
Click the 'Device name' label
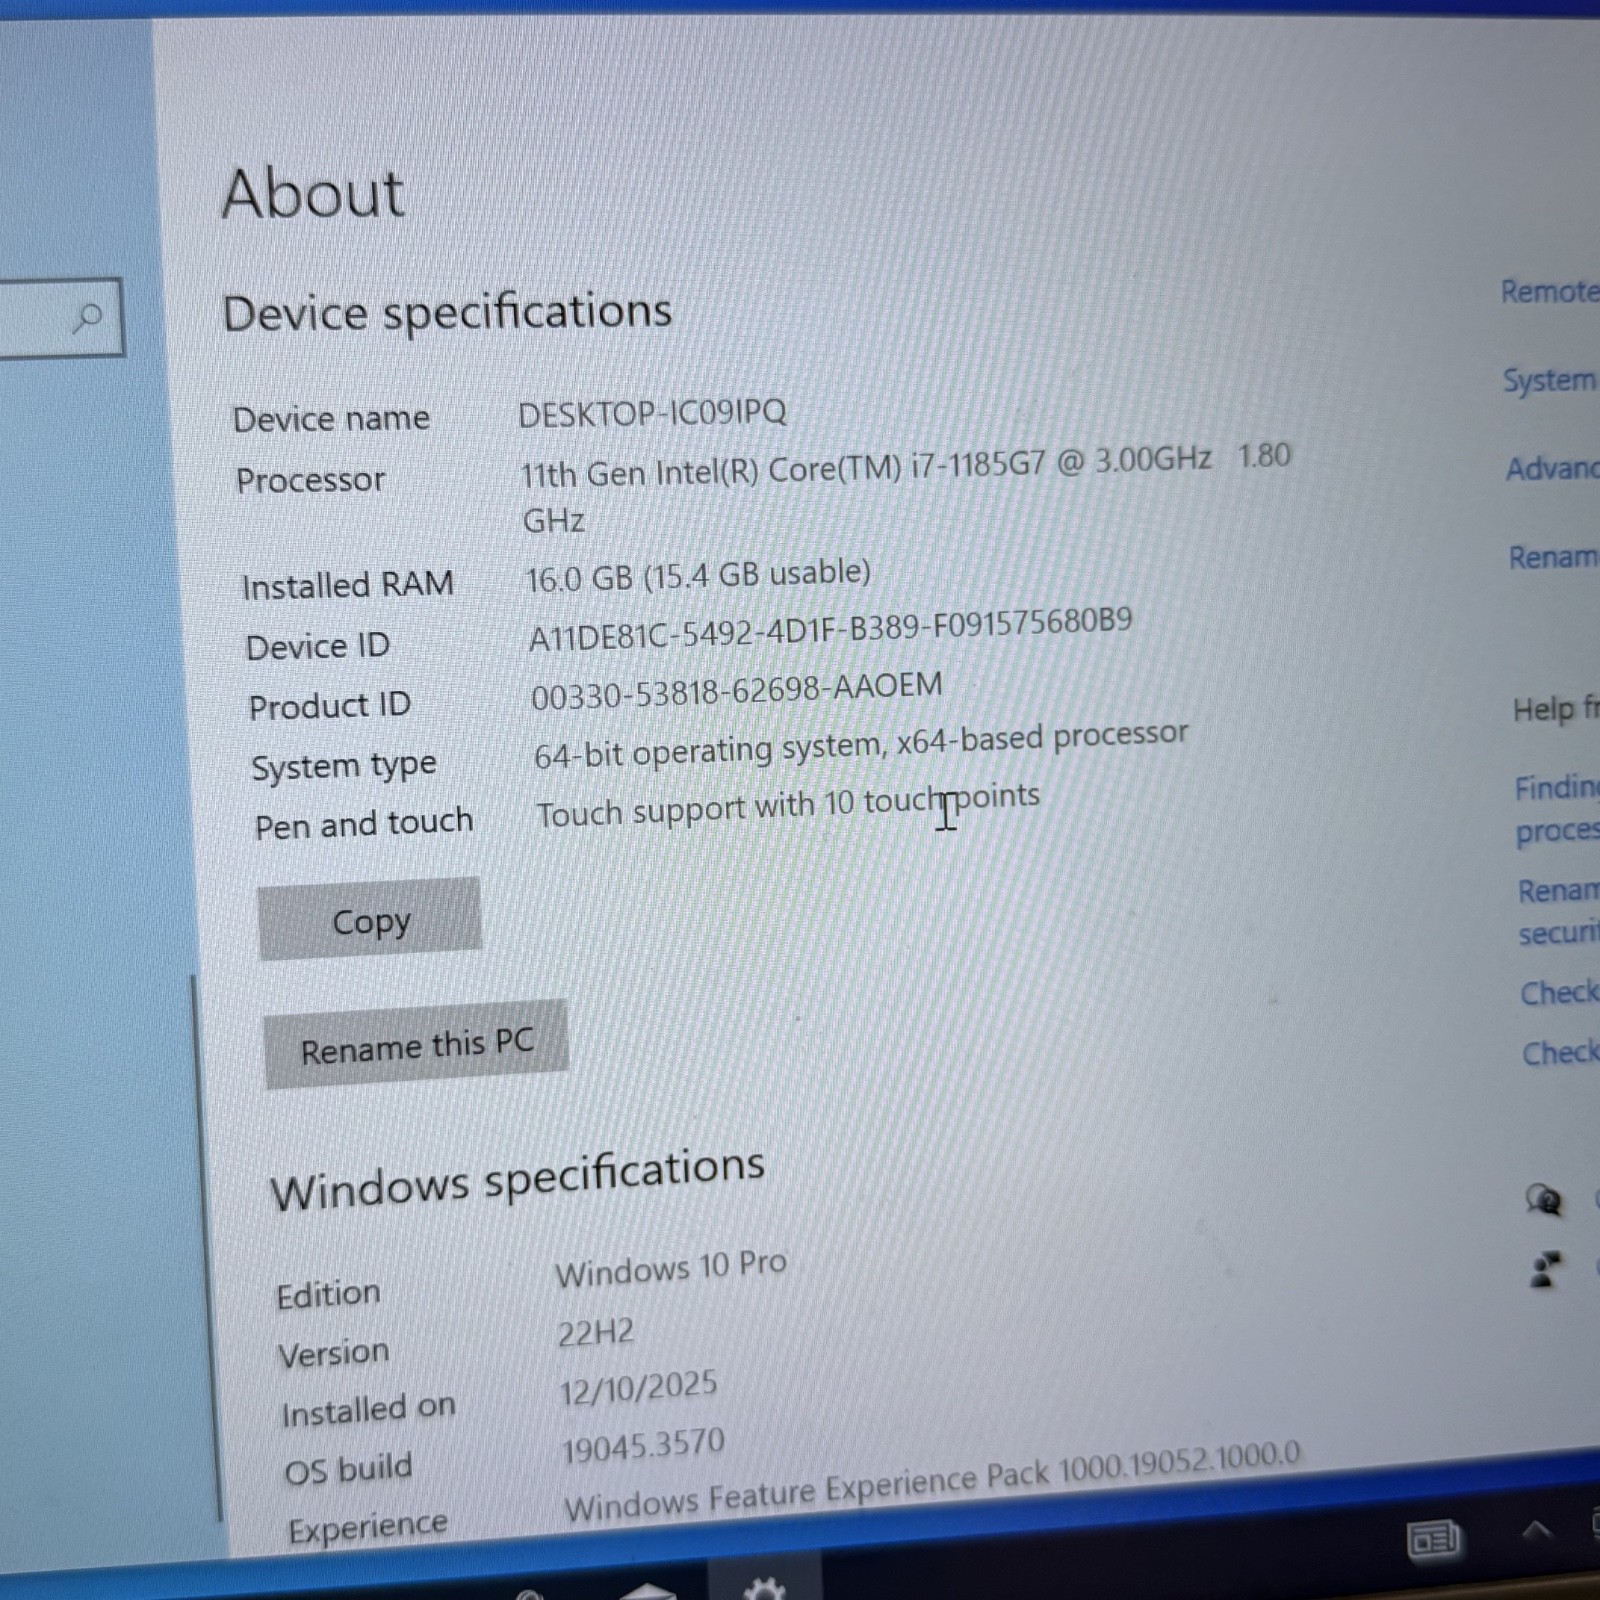click(x=331, y=418)
